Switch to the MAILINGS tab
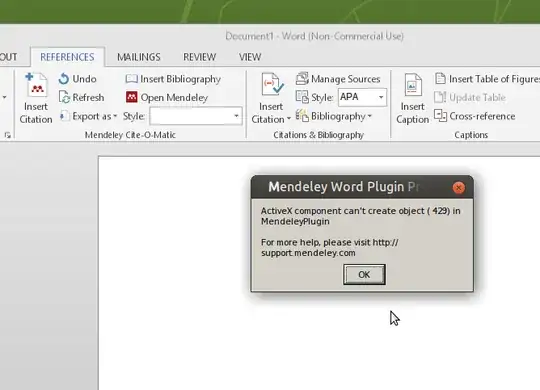Screen dimensions: 540x390 pyautogui.click(x=139, y=57)
